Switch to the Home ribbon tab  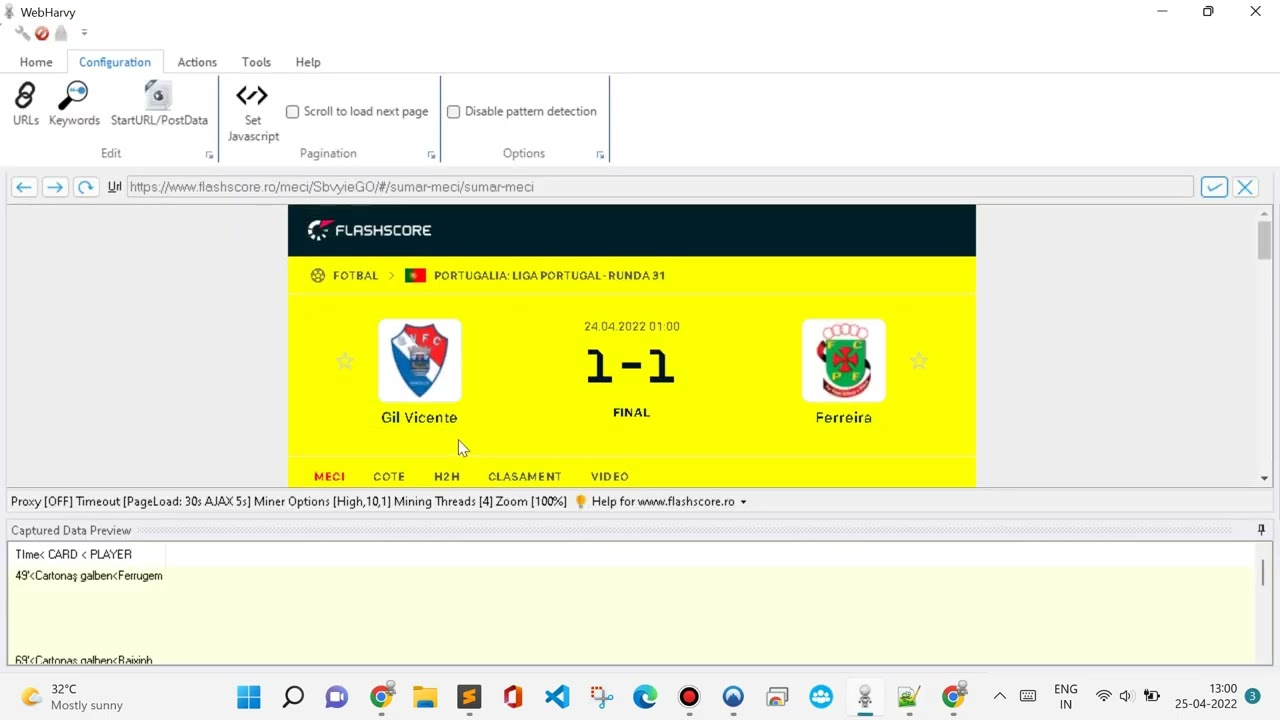[x=36, y=62]
